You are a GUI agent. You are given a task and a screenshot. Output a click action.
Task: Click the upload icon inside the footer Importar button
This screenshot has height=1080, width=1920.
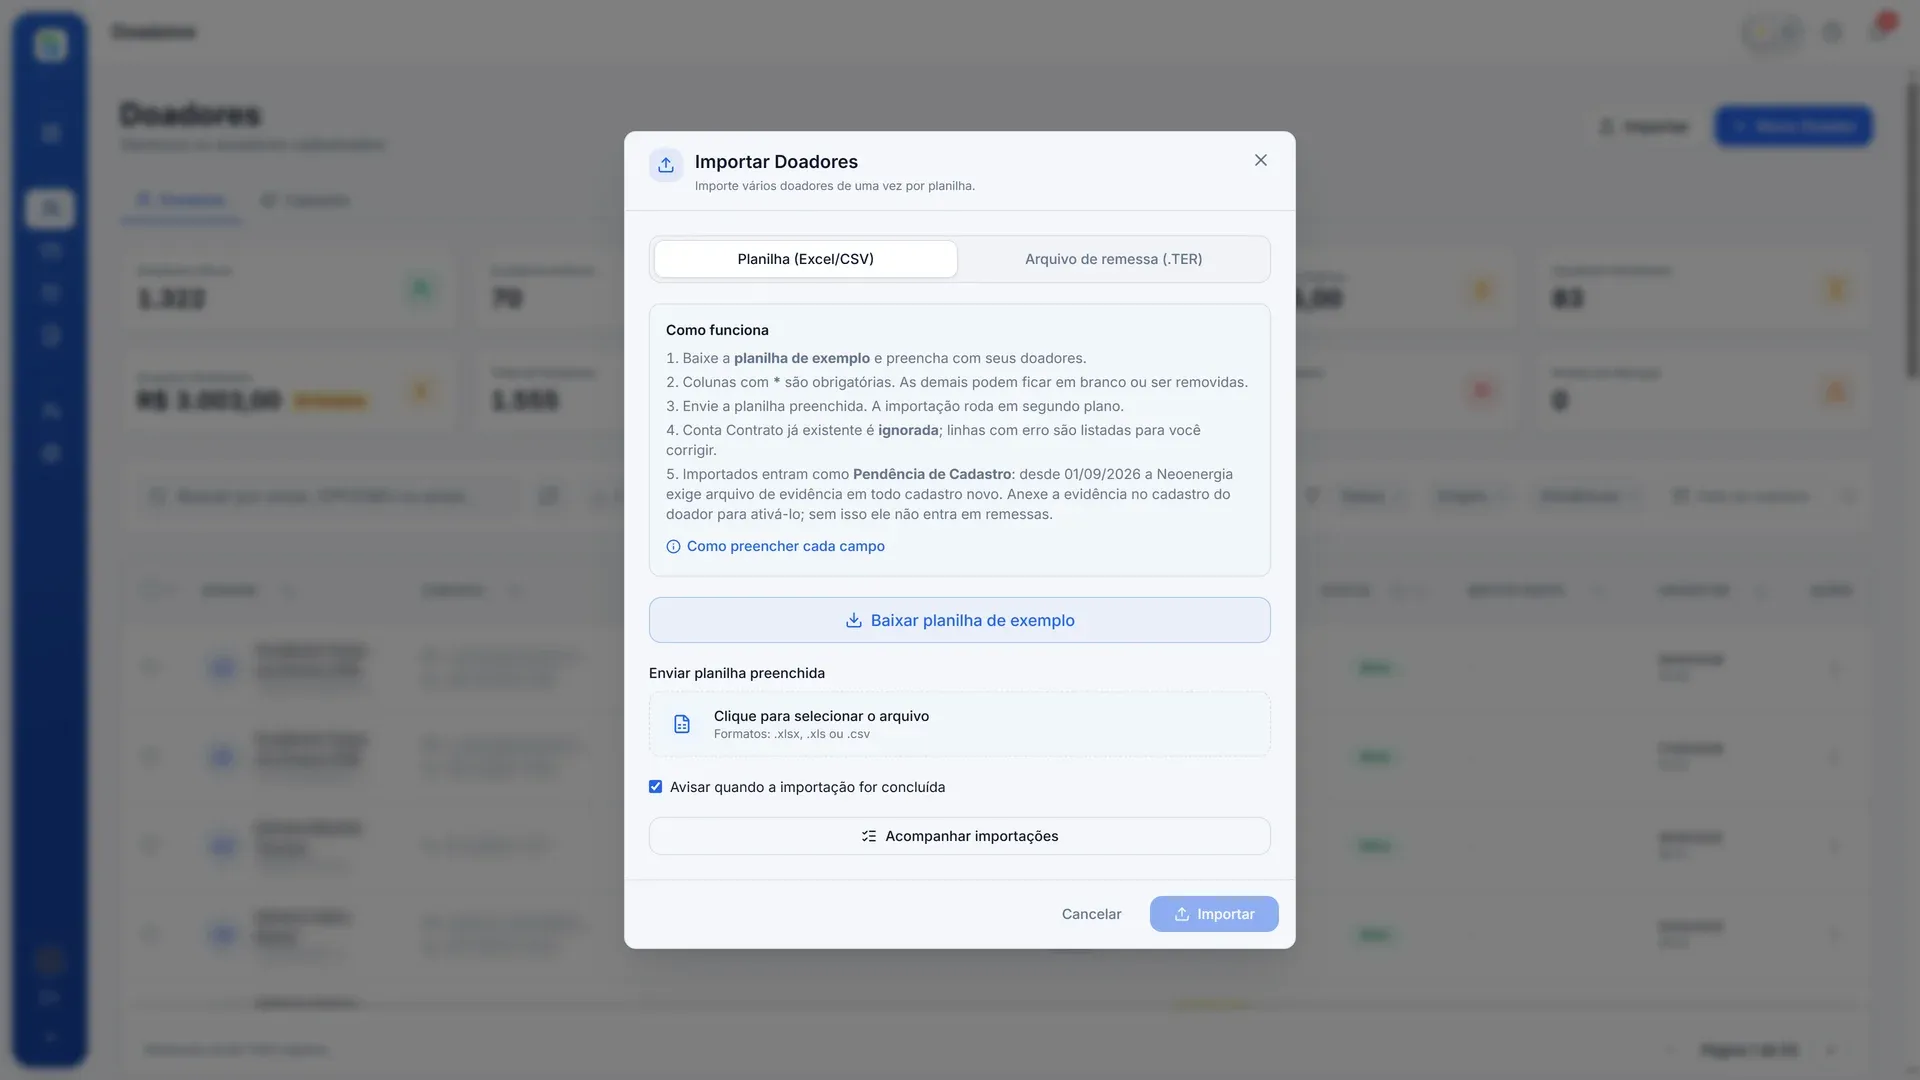click(x=1182, y=914)
